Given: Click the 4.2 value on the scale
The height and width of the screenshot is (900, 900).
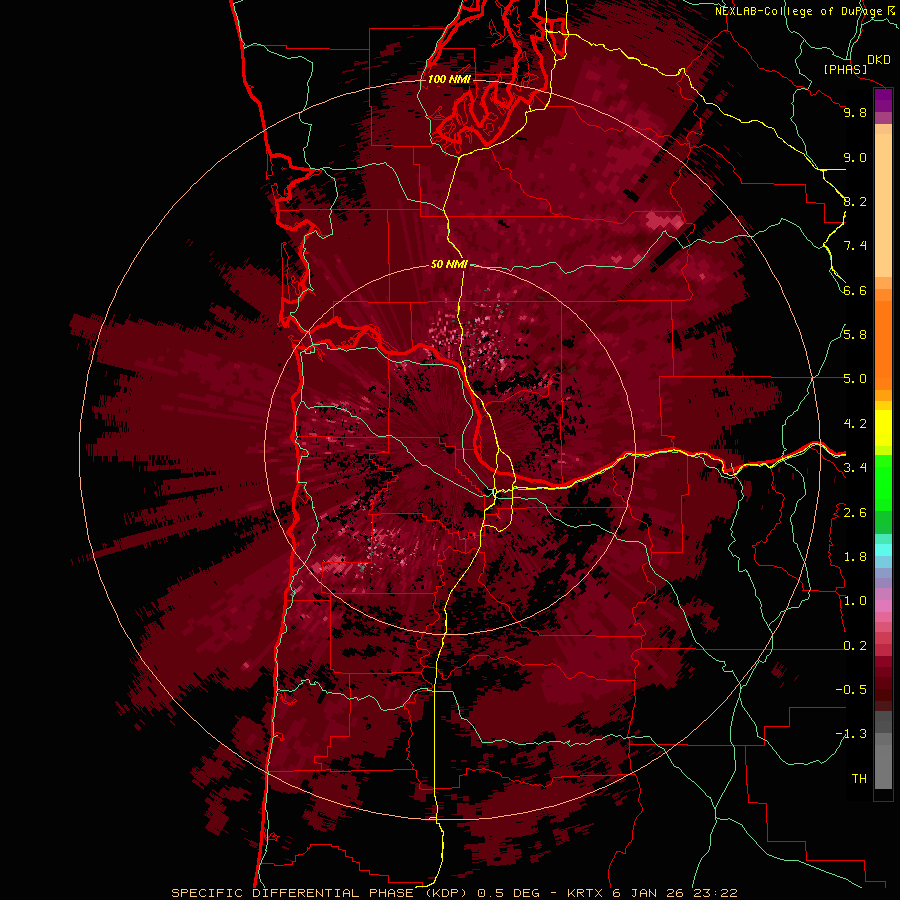Looking at the screenshot, I should point(855,424).
